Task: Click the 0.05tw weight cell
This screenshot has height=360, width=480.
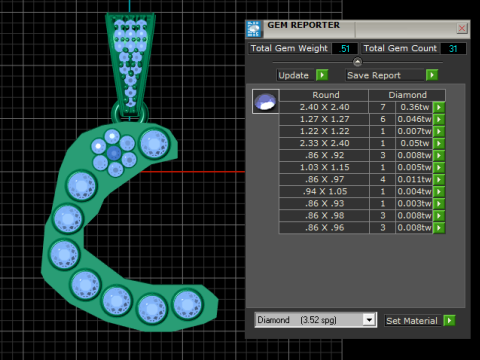Action: (414, 143)
